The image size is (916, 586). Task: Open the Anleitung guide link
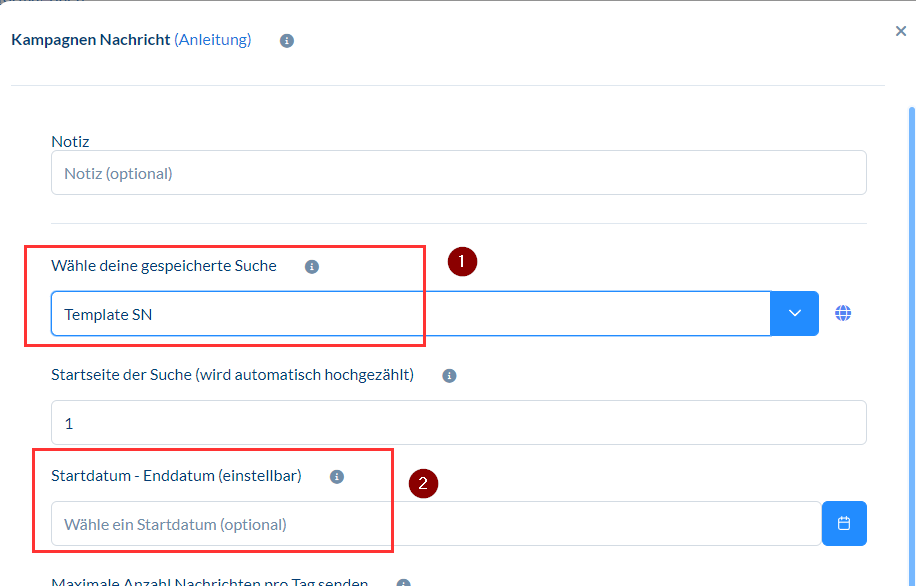tap(212, 40)
